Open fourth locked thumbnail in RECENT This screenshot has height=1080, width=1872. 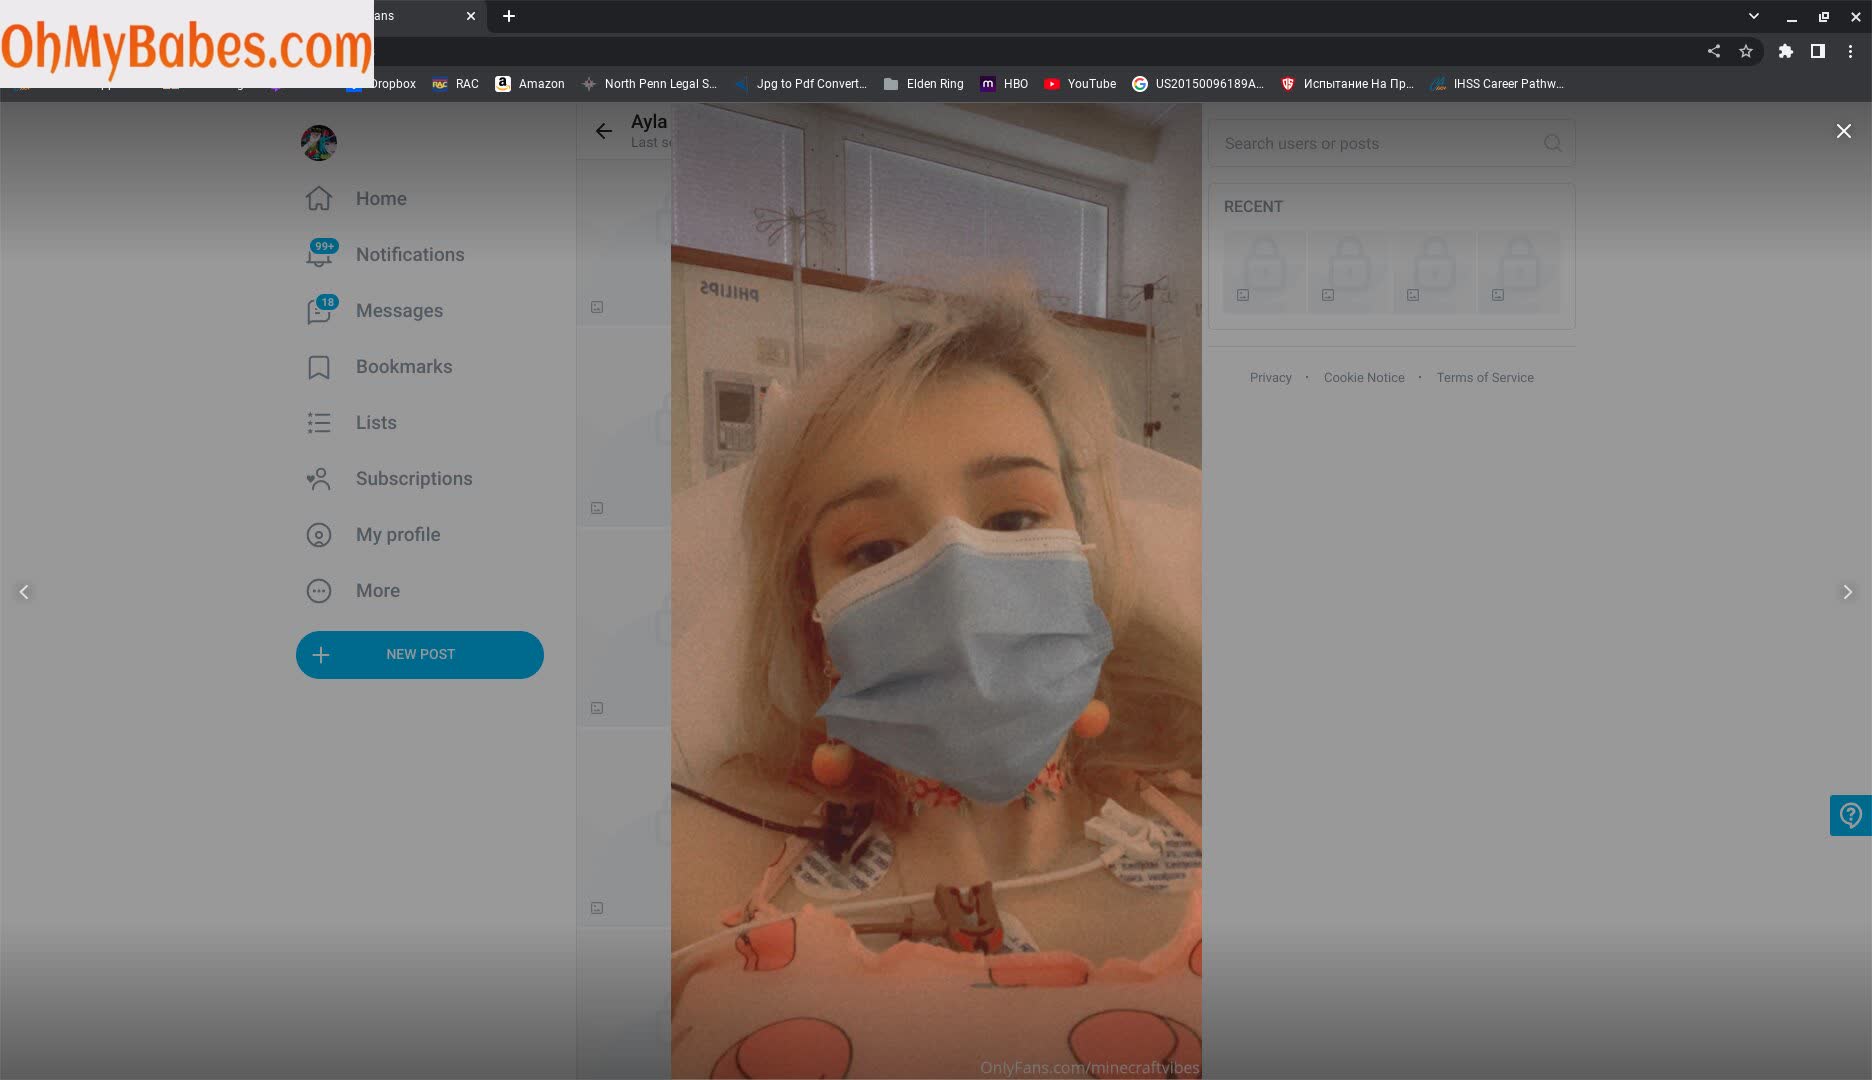tap(1519, 272)
